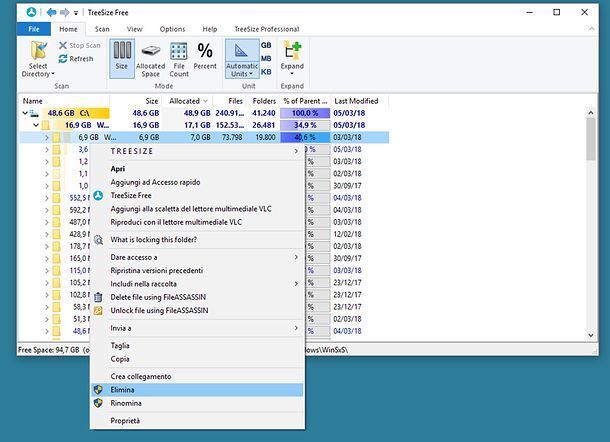Click the 34,9 % parent bar
The image size is (610, 442).
pos(305,125)
